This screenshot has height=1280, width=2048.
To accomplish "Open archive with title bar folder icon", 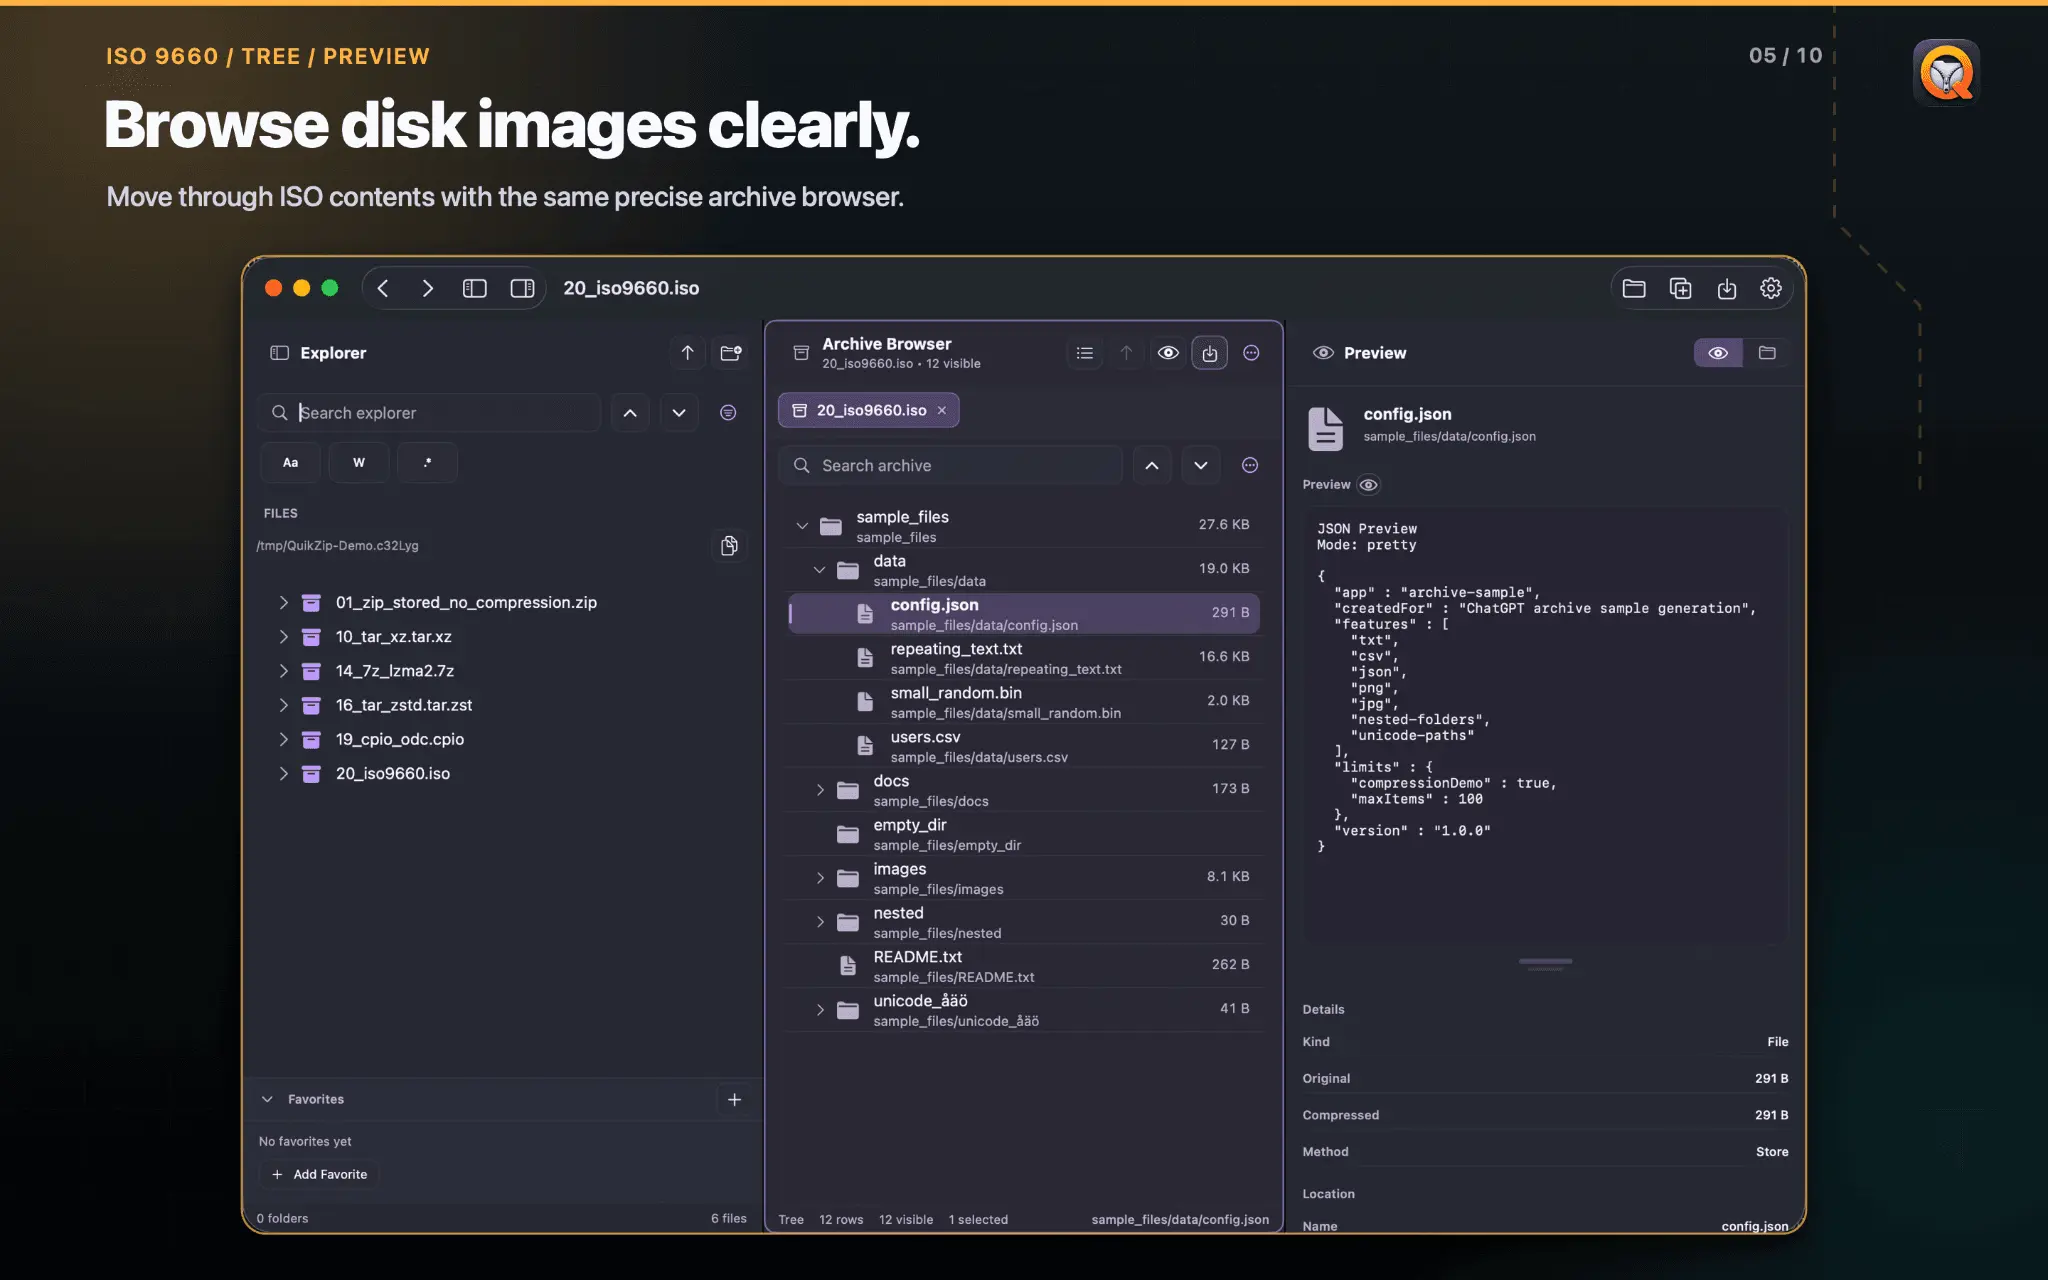I will coord(1634,288).
